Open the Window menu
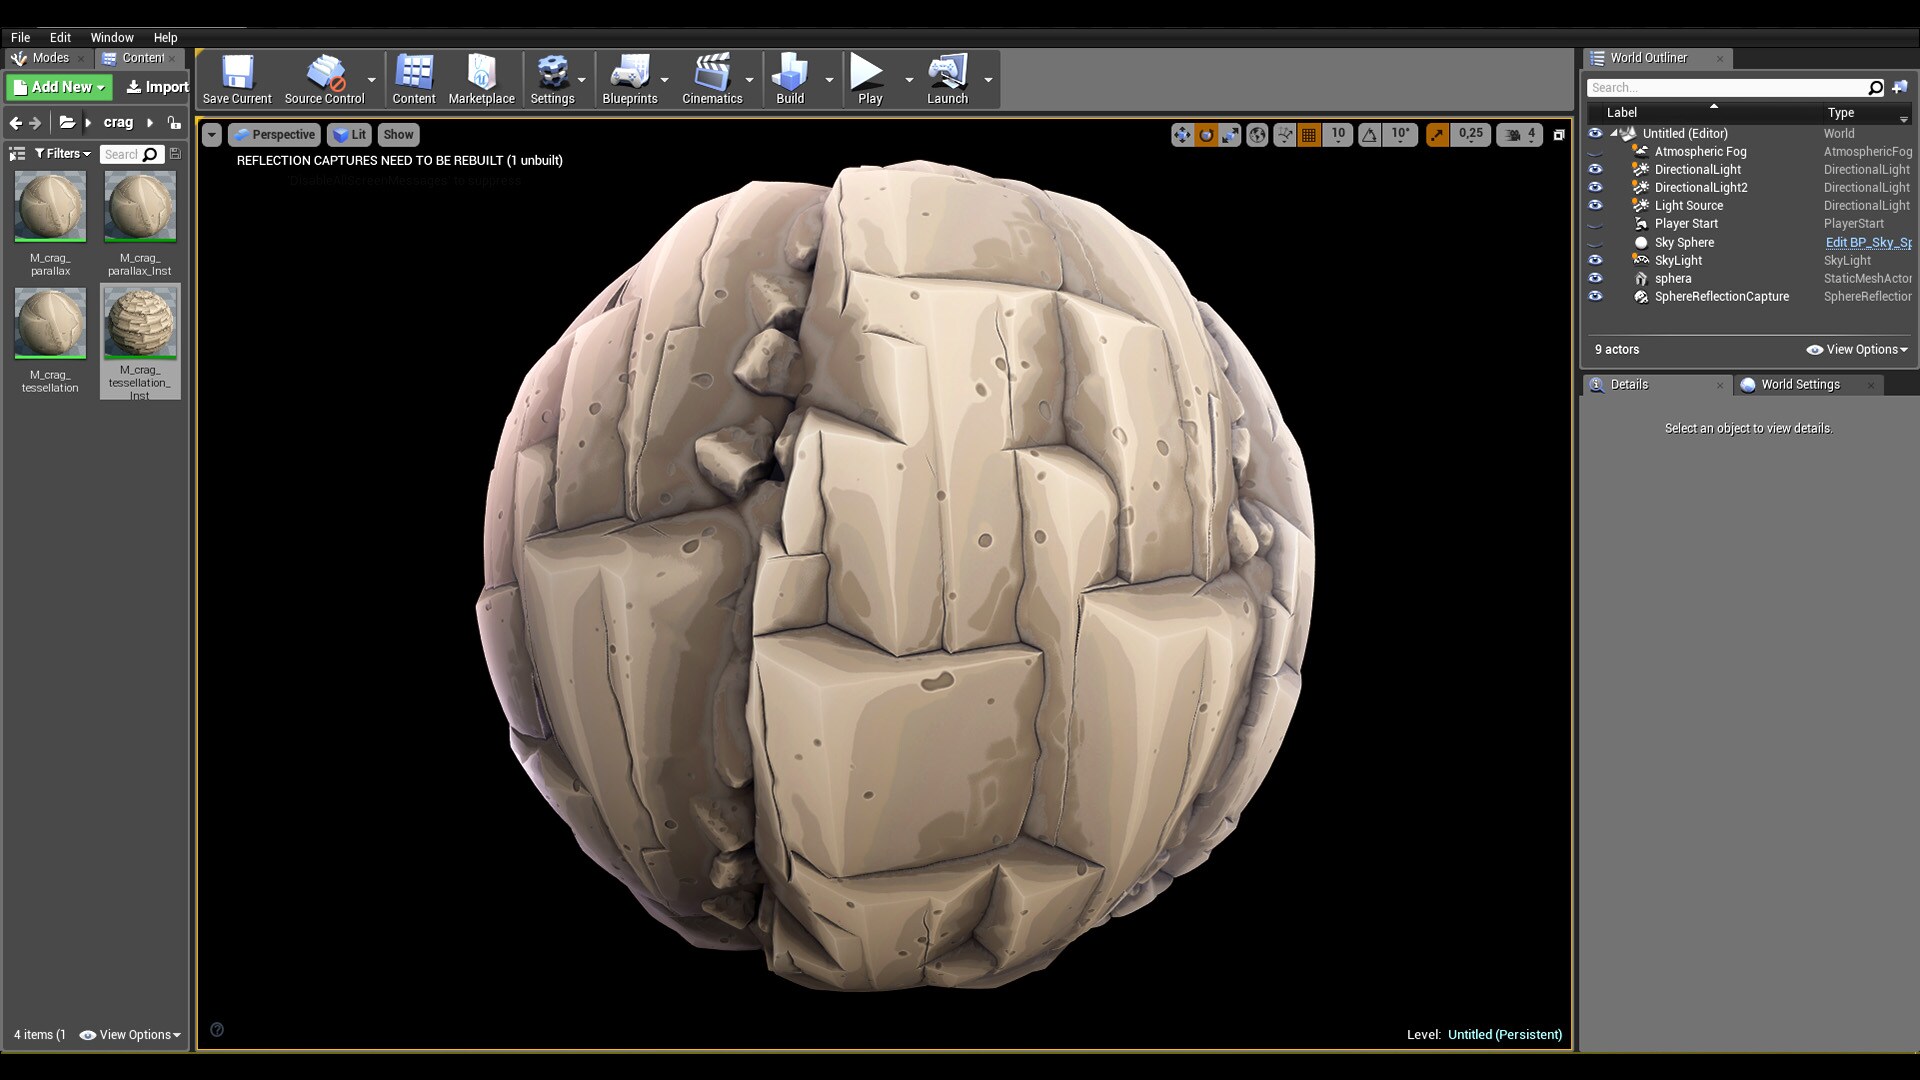 click(112, 37)
